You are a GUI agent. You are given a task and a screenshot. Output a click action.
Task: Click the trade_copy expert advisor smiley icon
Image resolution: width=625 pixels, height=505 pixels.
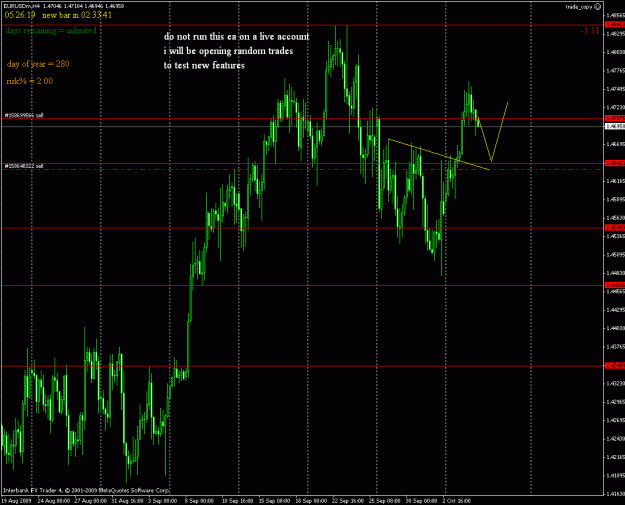coord(597,6)
